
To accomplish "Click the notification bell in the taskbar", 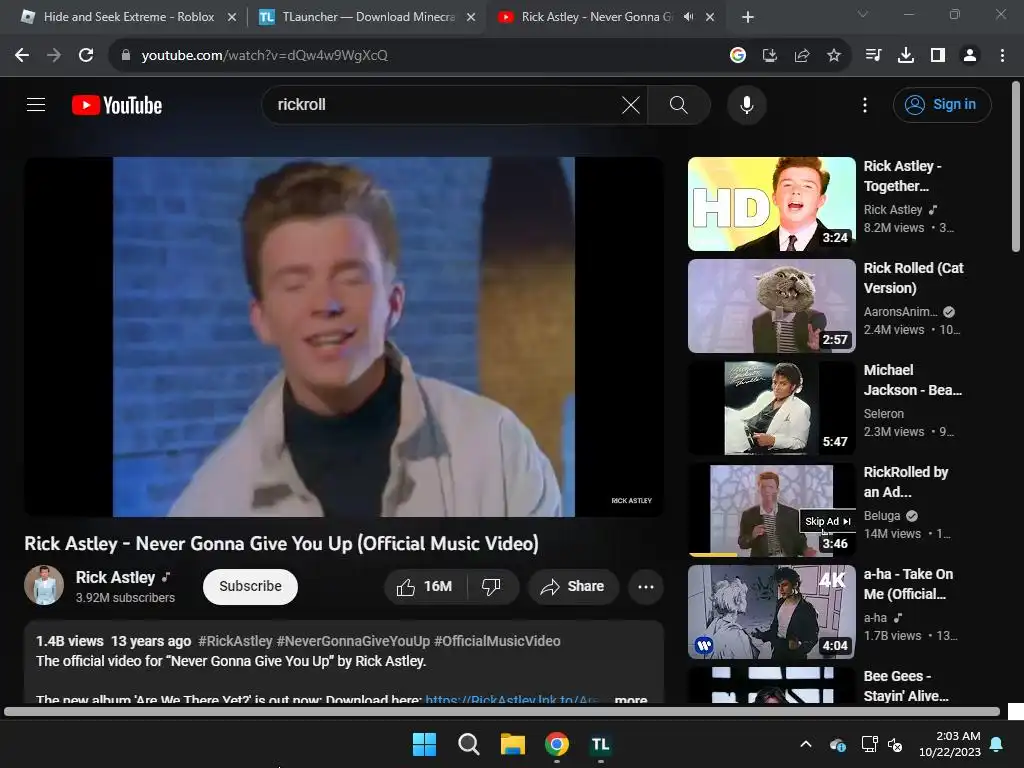I will (997, 744).
